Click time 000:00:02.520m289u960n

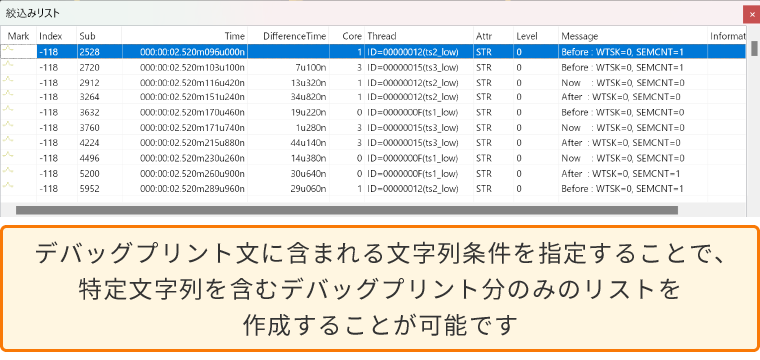(192, 188)
